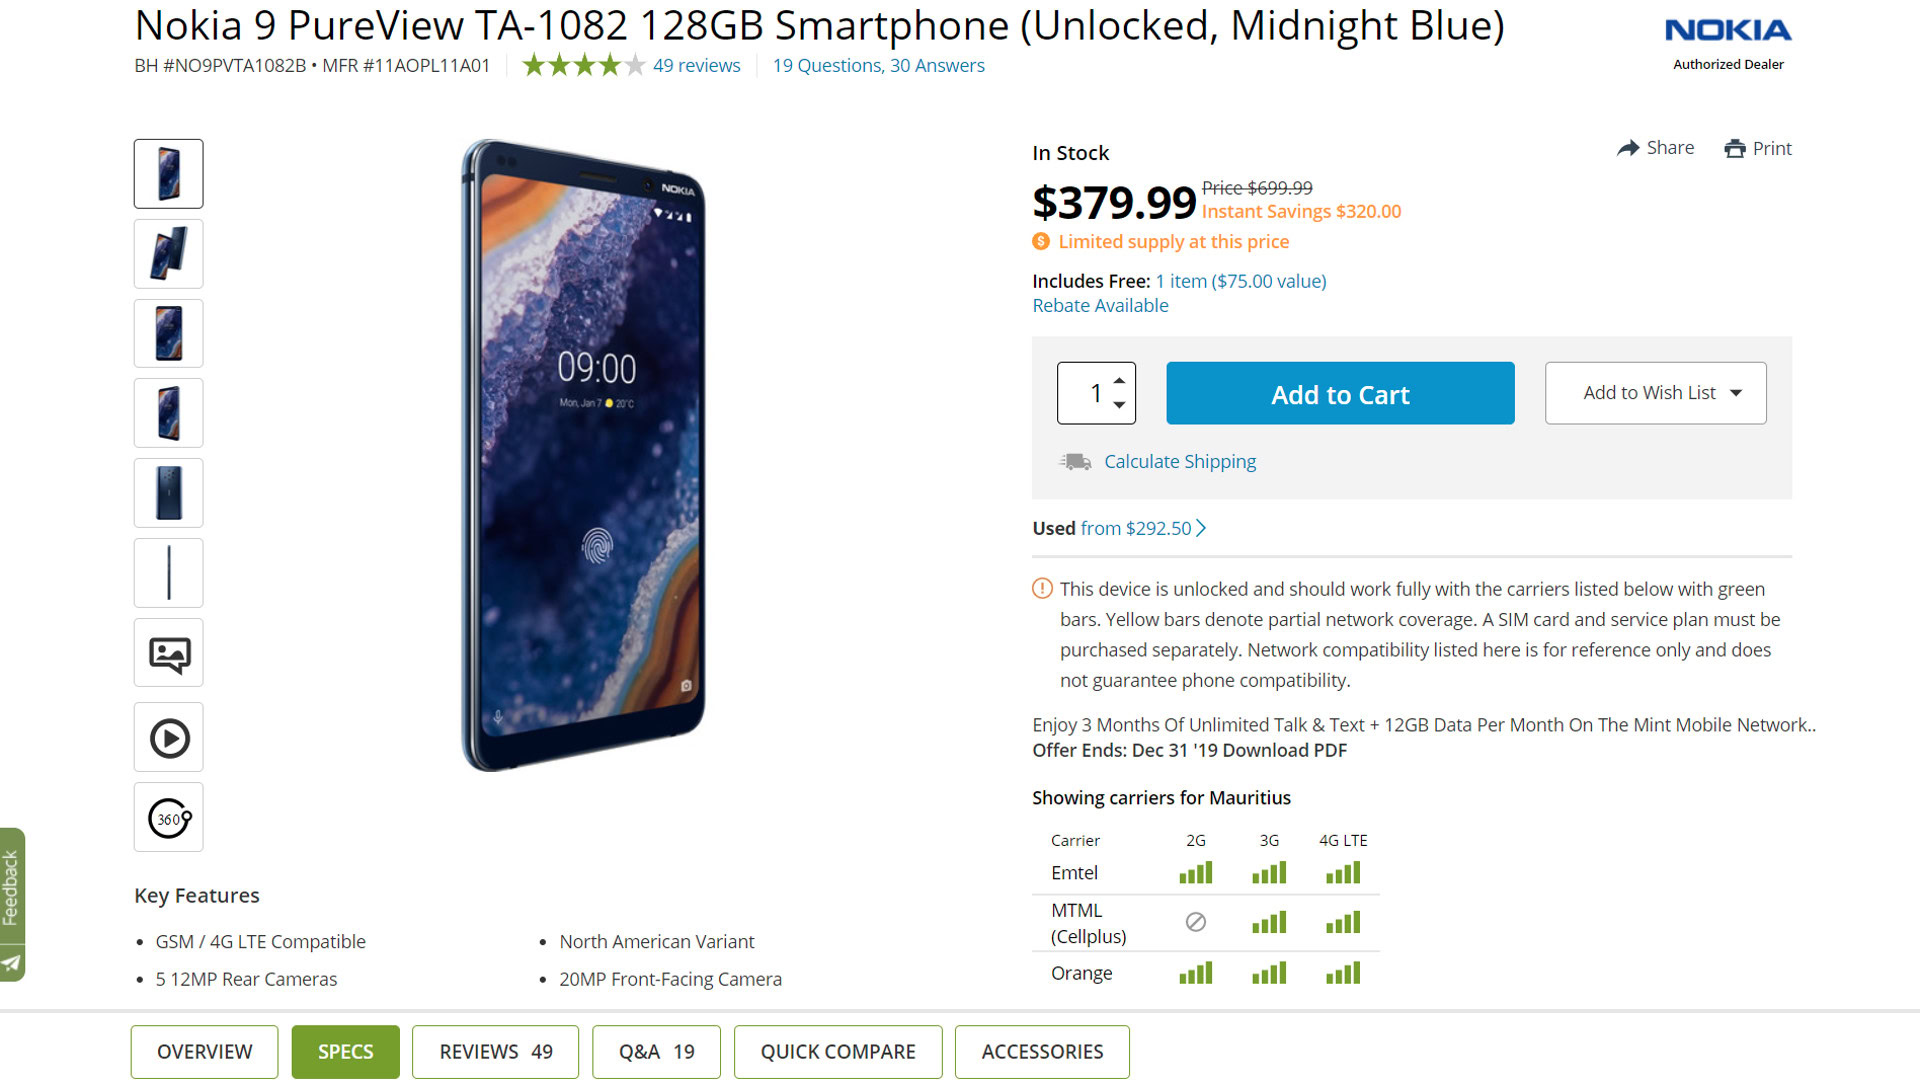Click the Feedback side tab

[x=11, y=888]
